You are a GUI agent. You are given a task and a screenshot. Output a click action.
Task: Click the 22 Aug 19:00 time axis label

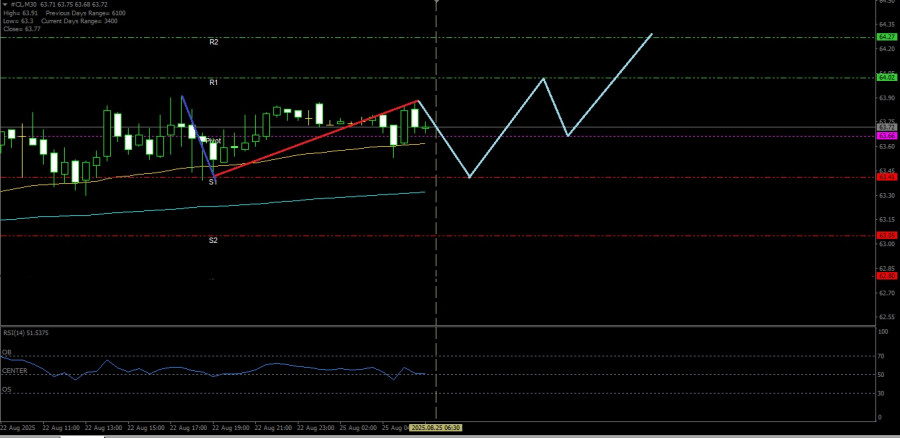pyautogui.click(x=233, y=428)
